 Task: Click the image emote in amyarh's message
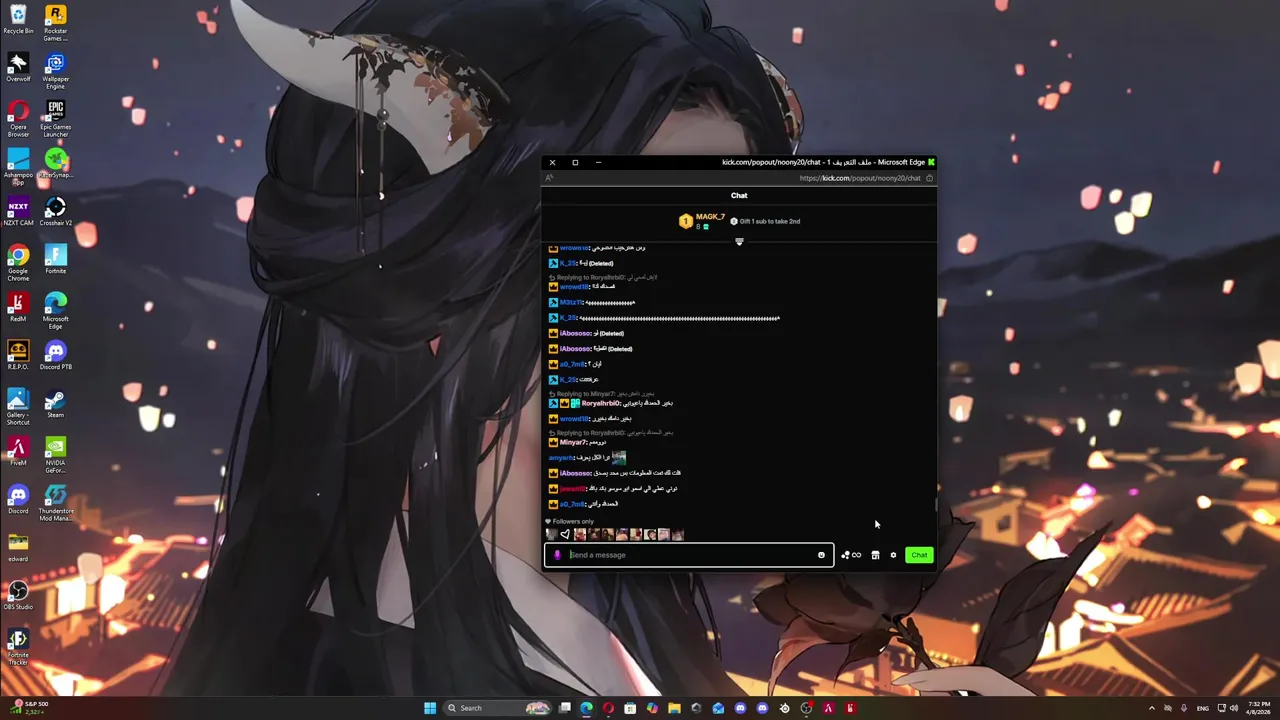[618, 457]
